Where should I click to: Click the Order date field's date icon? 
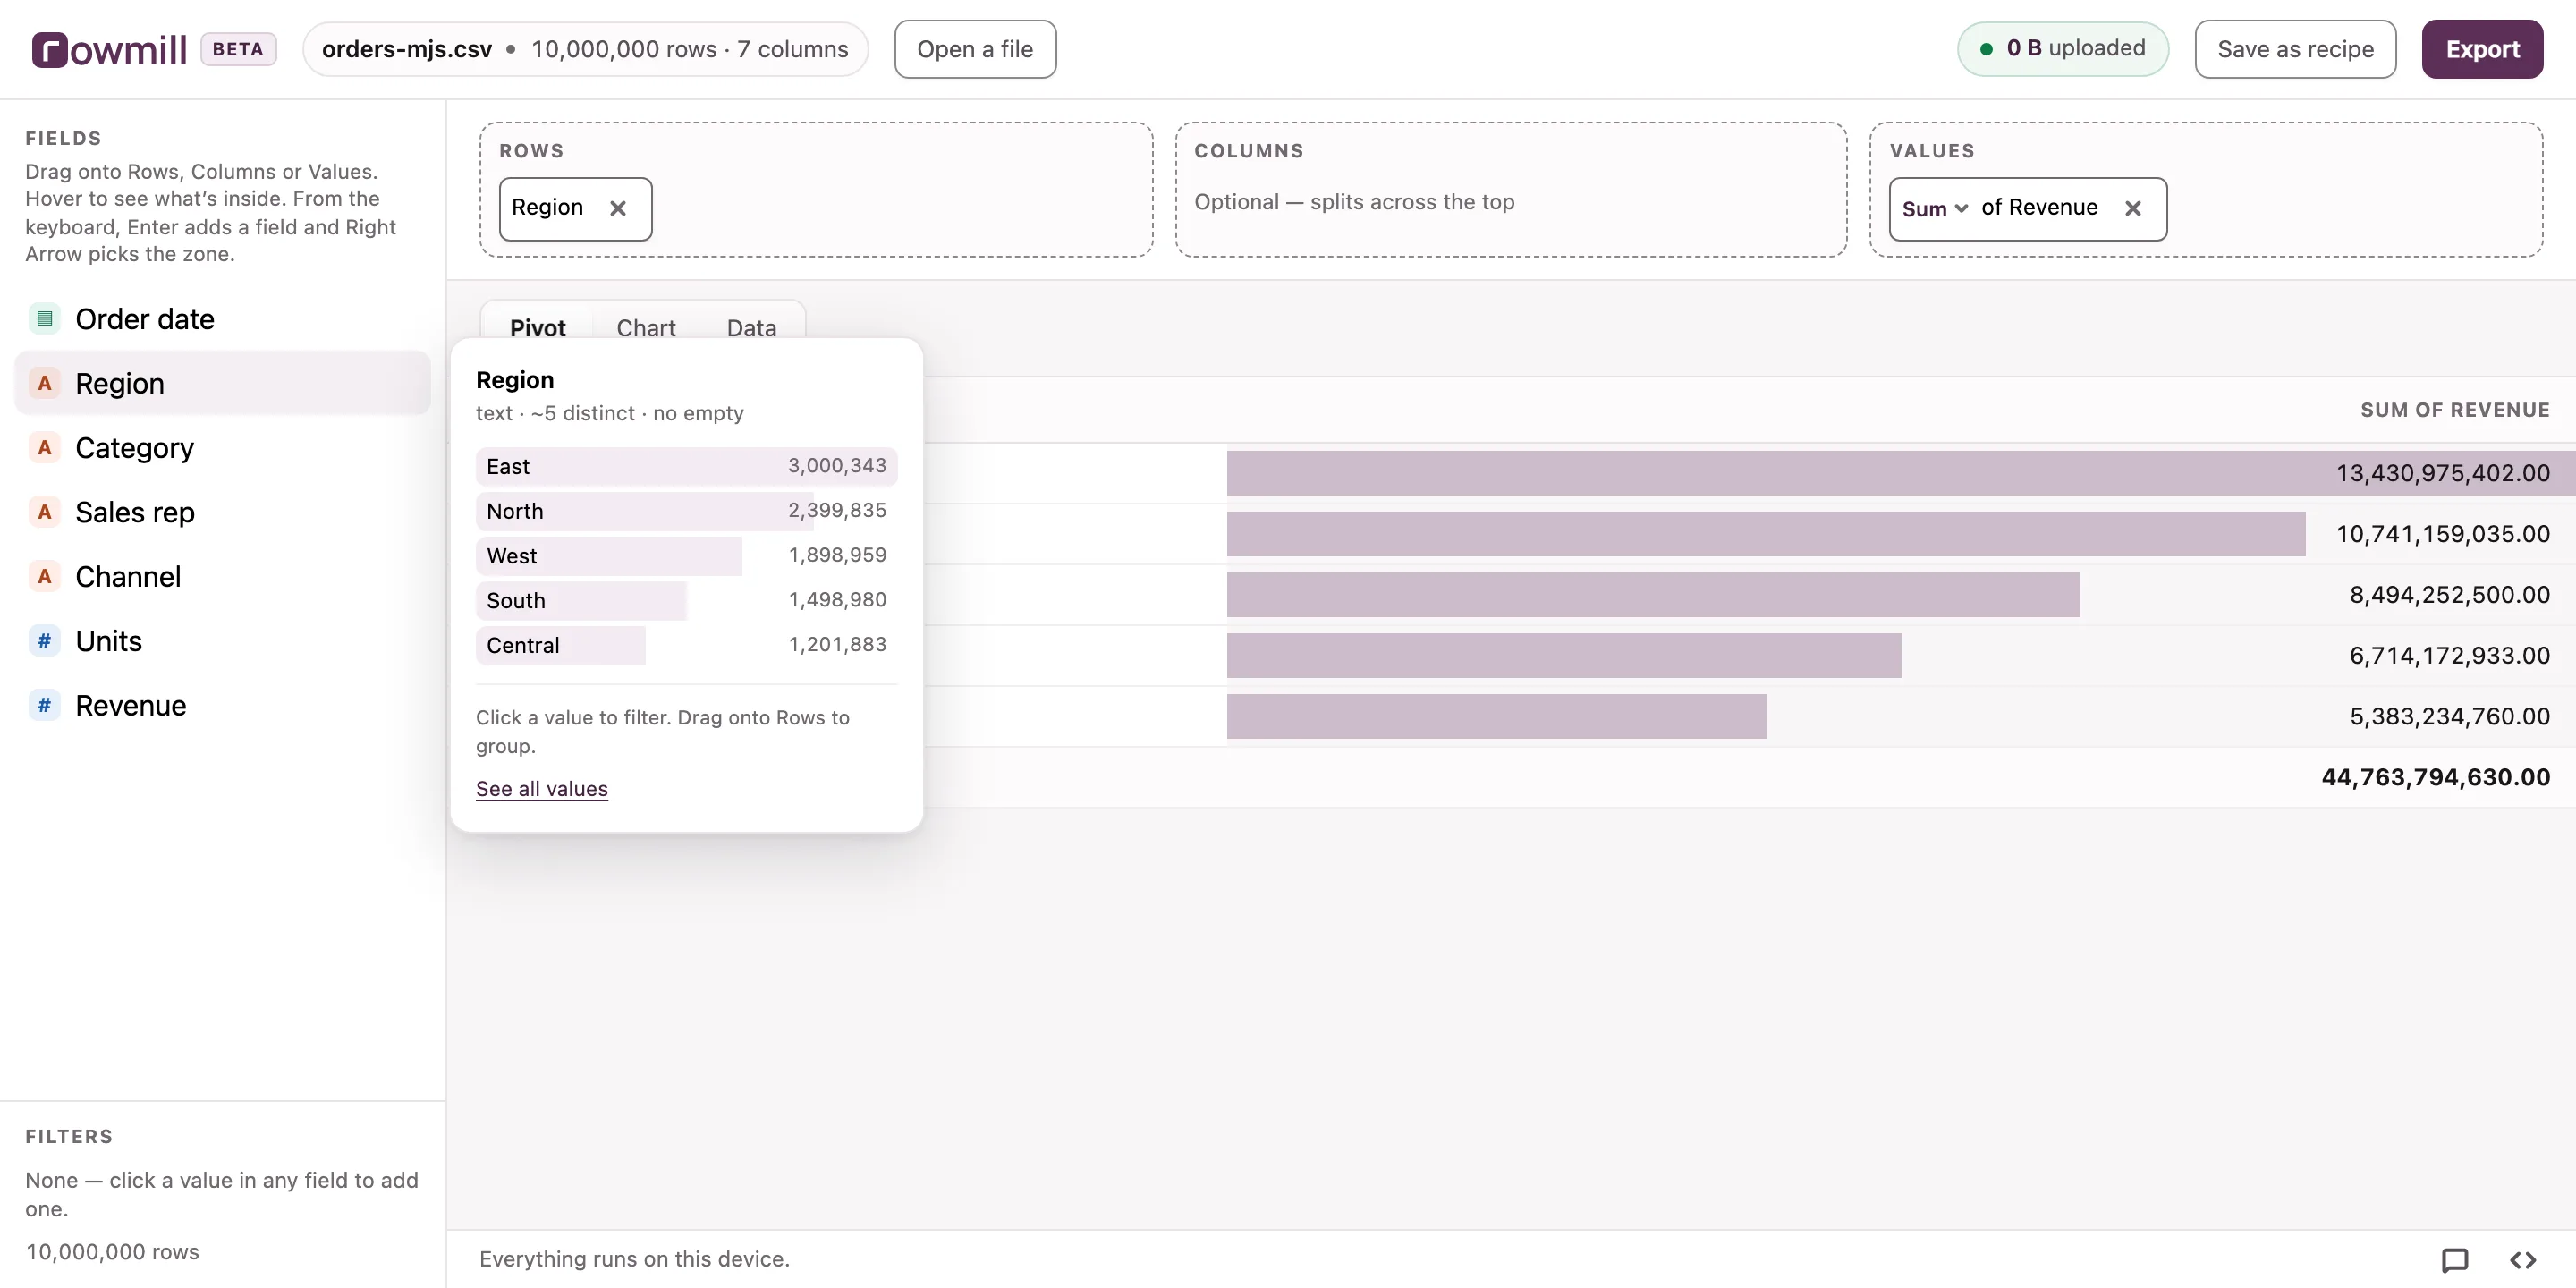tap(44, 319)
